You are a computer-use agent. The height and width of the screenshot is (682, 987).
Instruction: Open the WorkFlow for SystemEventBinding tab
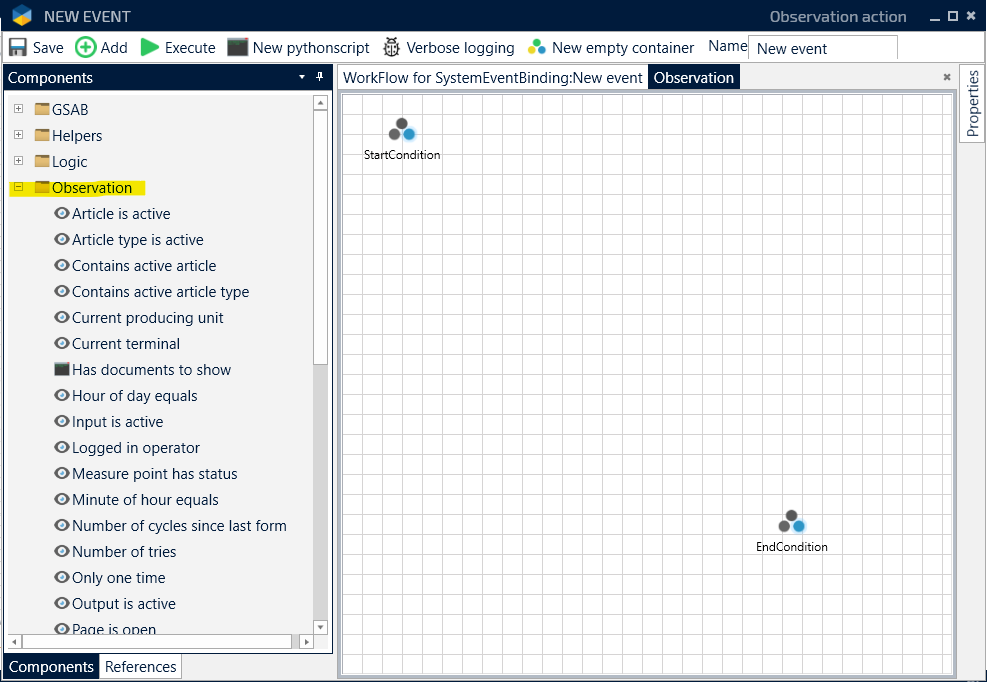tap(492, 78)
